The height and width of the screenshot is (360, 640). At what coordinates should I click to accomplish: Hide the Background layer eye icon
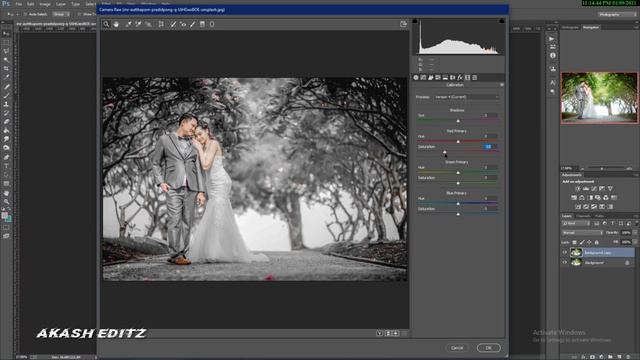pyautogui.click(x=565, y=263)
